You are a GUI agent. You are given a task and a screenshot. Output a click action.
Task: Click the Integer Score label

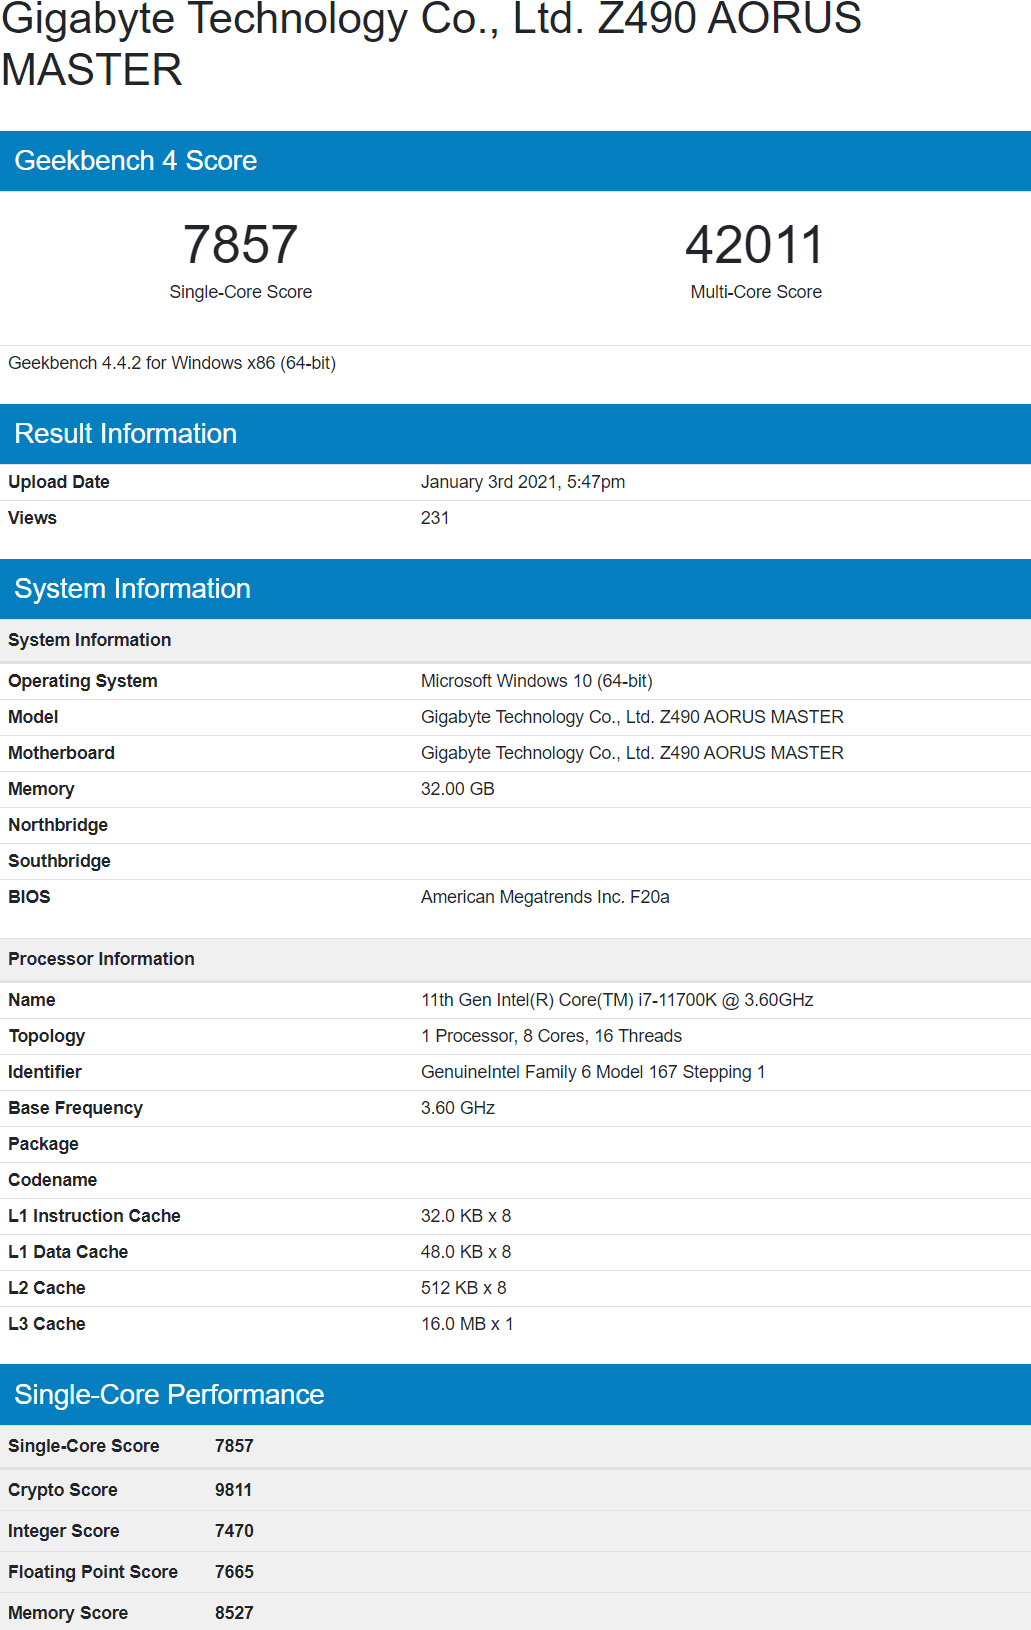pyautogui.click(x=64, y=1531)
